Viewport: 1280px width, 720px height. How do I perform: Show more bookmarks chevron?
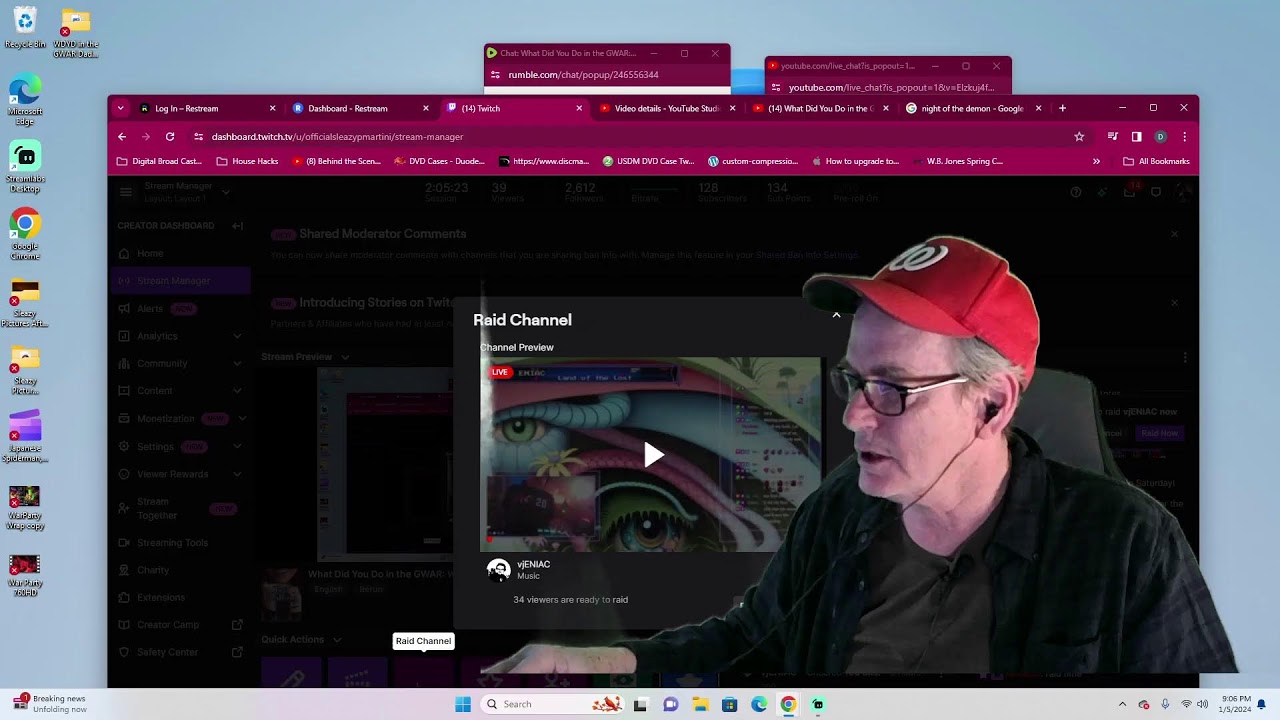coord(1096,161)
